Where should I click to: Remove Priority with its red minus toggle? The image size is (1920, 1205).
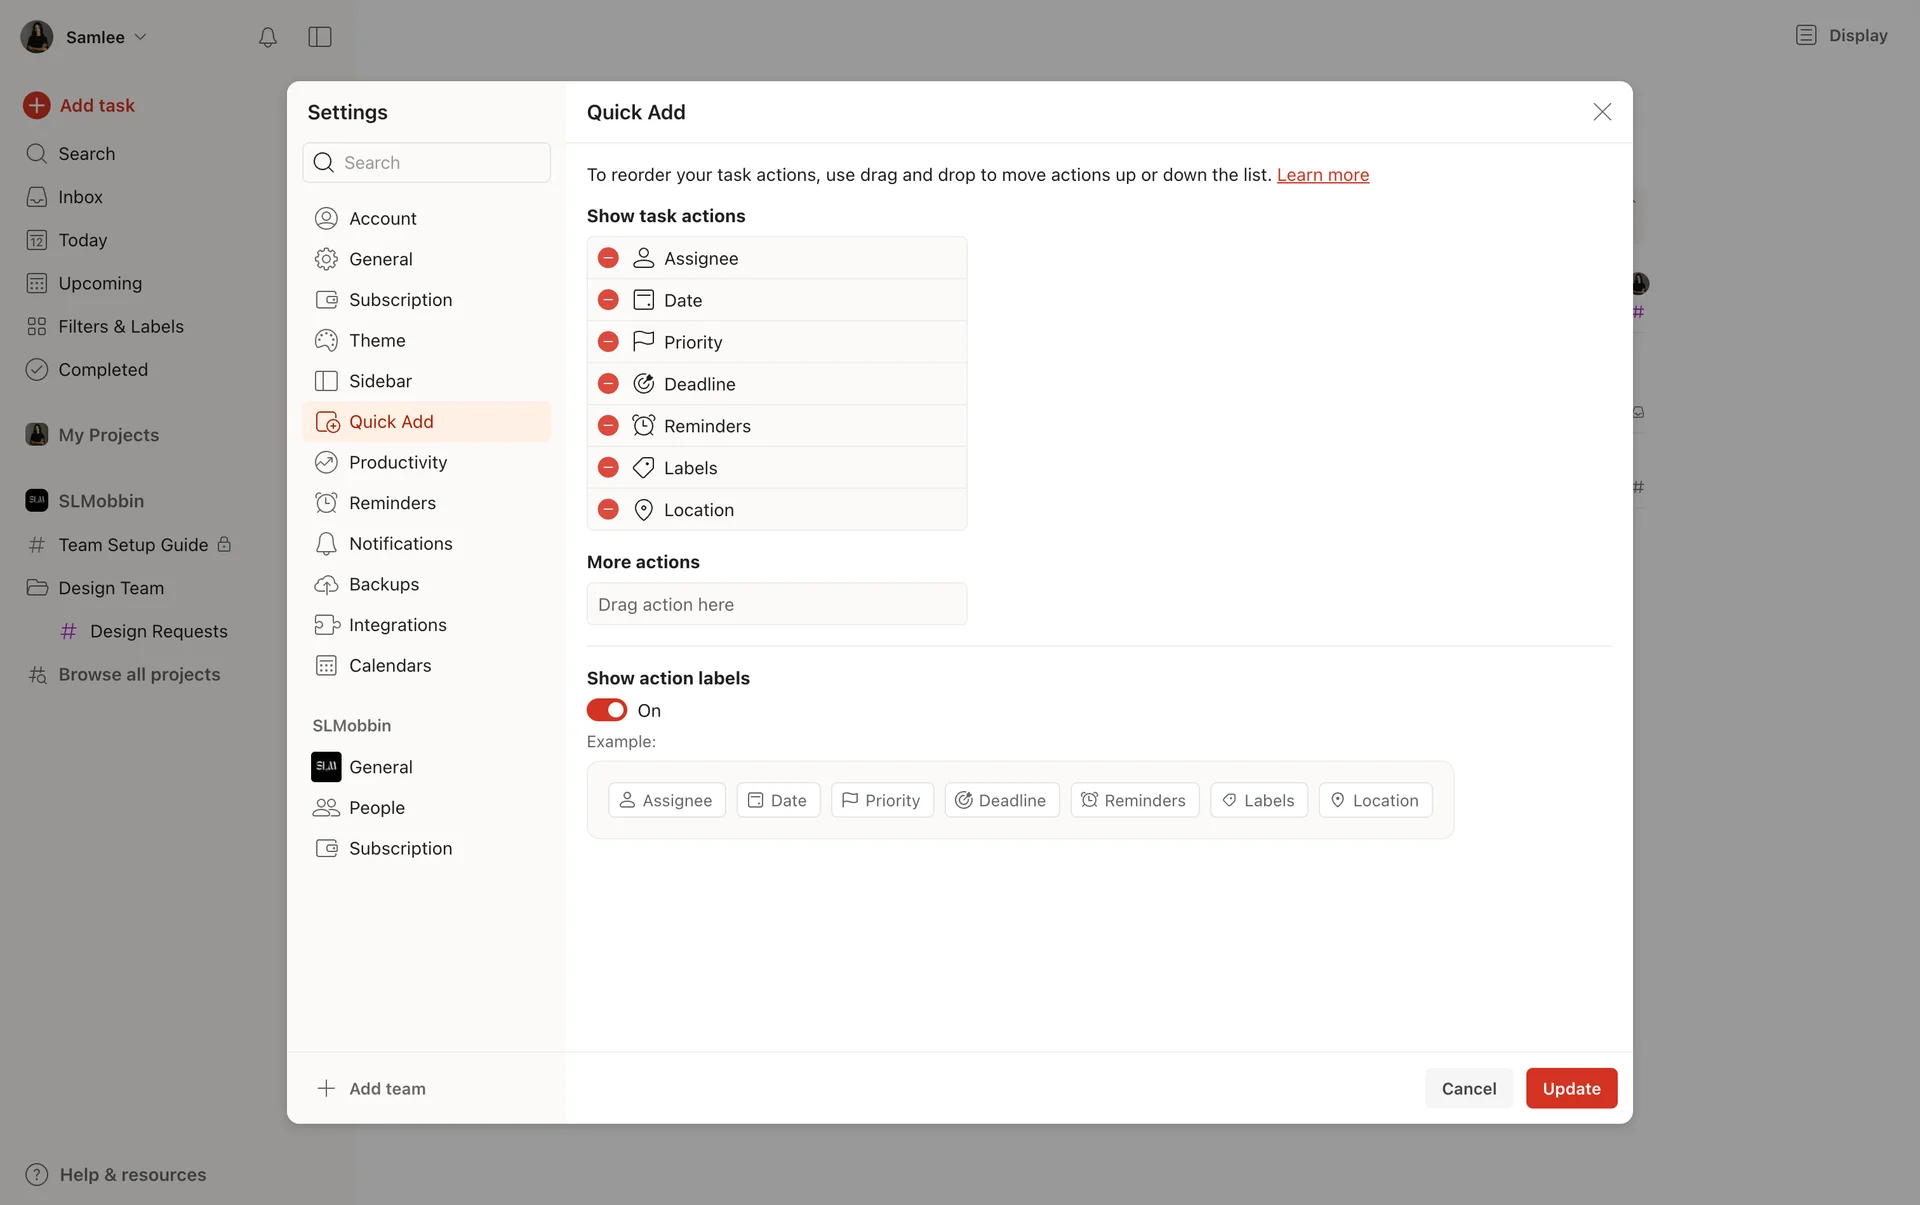pyautogui.click(x=608, y=342)
